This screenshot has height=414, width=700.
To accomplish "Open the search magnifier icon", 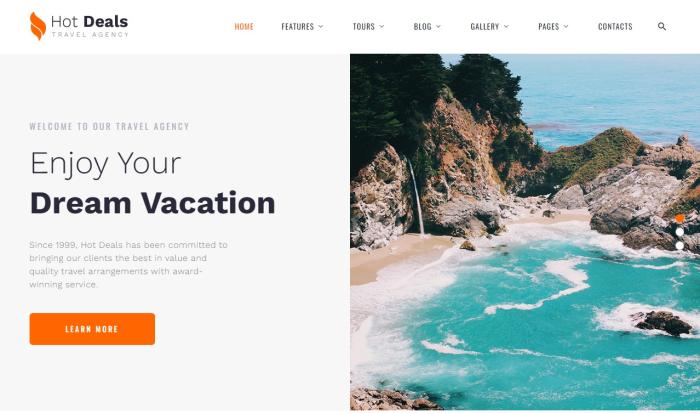I will point(662,26).
